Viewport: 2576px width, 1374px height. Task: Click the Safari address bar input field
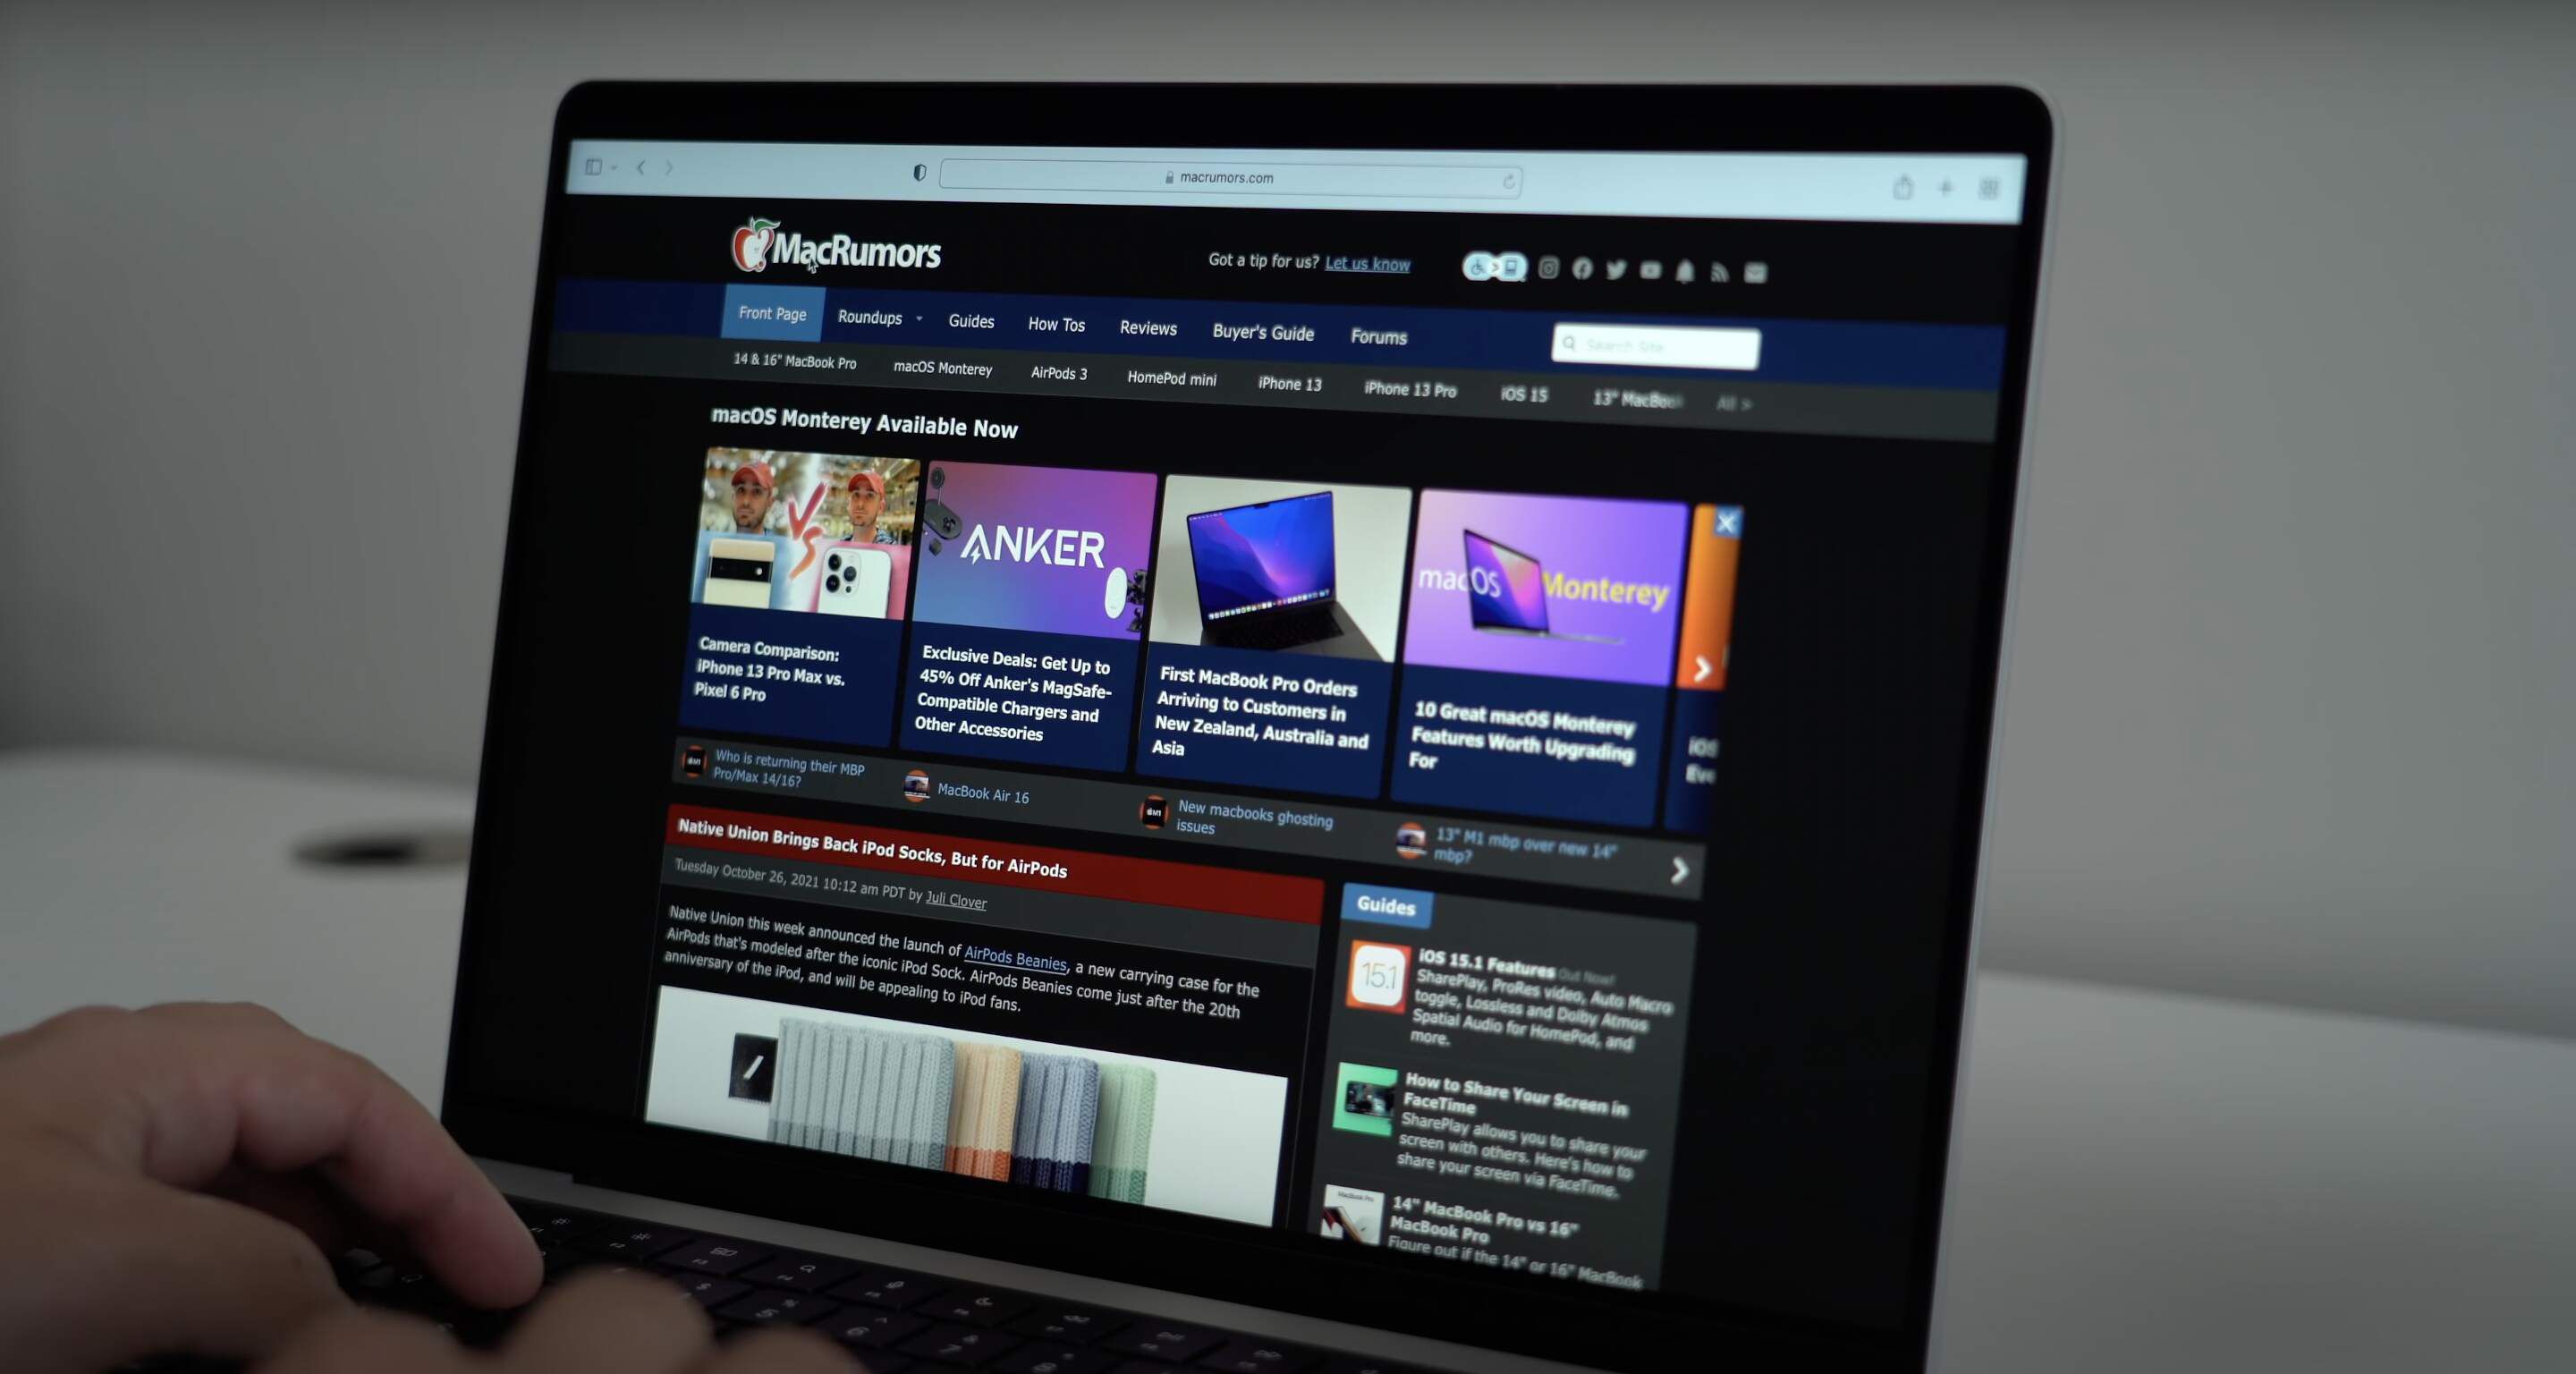1220,177
